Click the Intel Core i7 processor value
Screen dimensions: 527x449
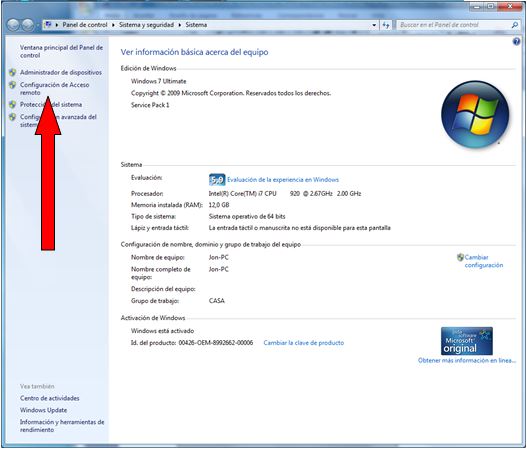(285, 194)
